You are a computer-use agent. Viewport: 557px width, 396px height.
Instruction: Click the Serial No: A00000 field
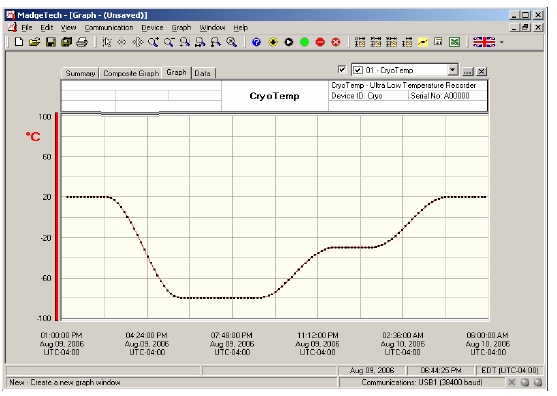[448, 96]
